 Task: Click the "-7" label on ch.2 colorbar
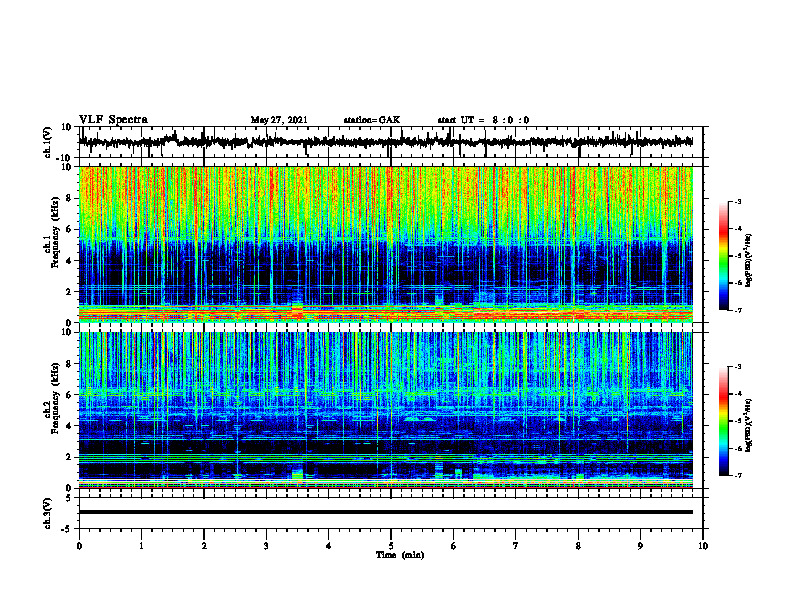click(738, 475)
